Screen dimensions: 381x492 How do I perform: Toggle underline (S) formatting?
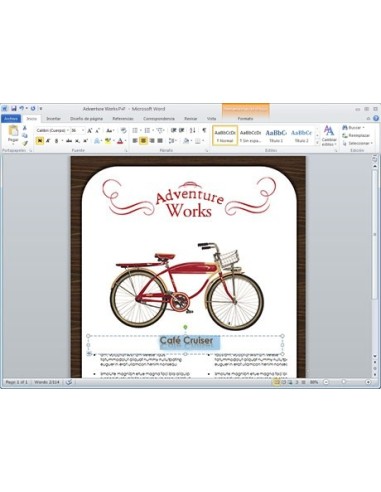click(56, 141)
